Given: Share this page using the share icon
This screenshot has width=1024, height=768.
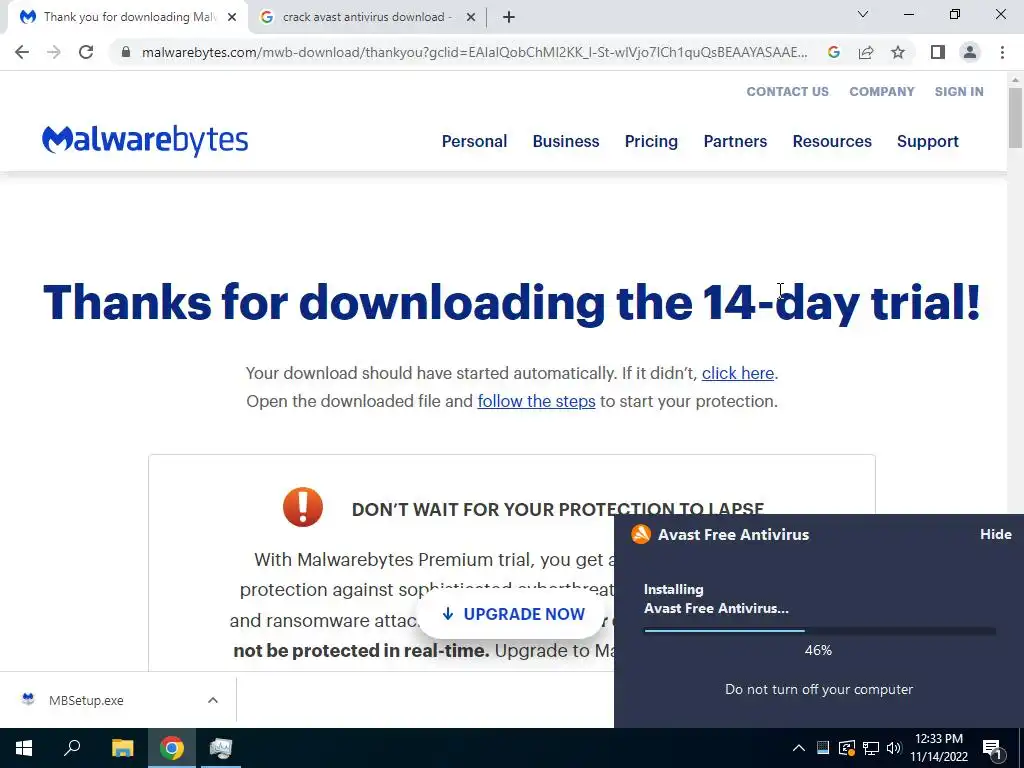Looking at the screenshot, I should click(x=866, y=52).
